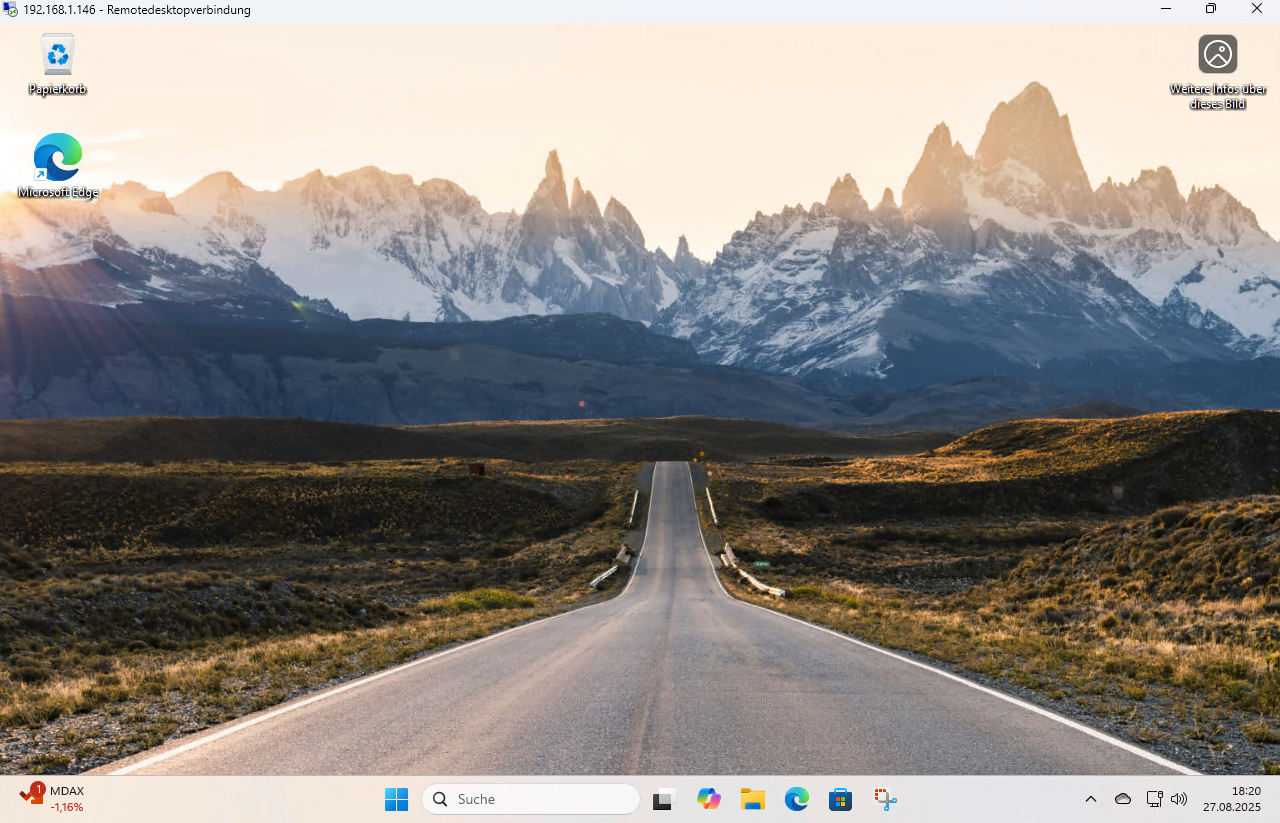Minimize the Remotedesktopverbindung window

click(1165, 9)
